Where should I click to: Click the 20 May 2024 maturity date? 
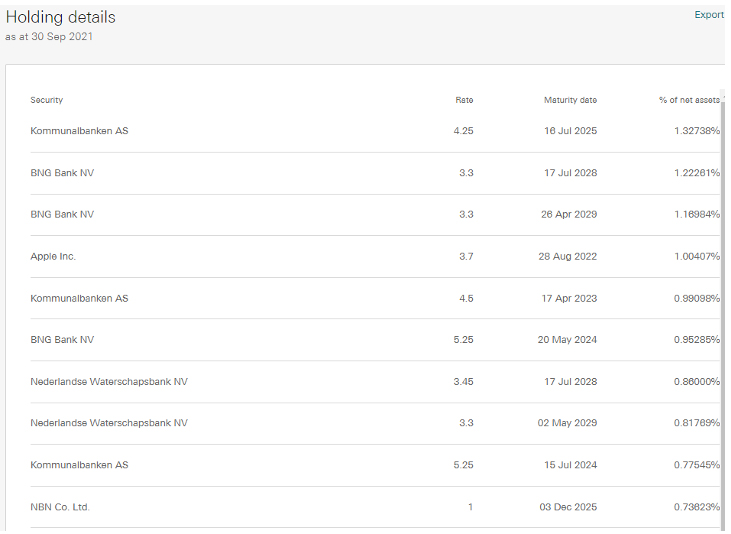(567, 340)
